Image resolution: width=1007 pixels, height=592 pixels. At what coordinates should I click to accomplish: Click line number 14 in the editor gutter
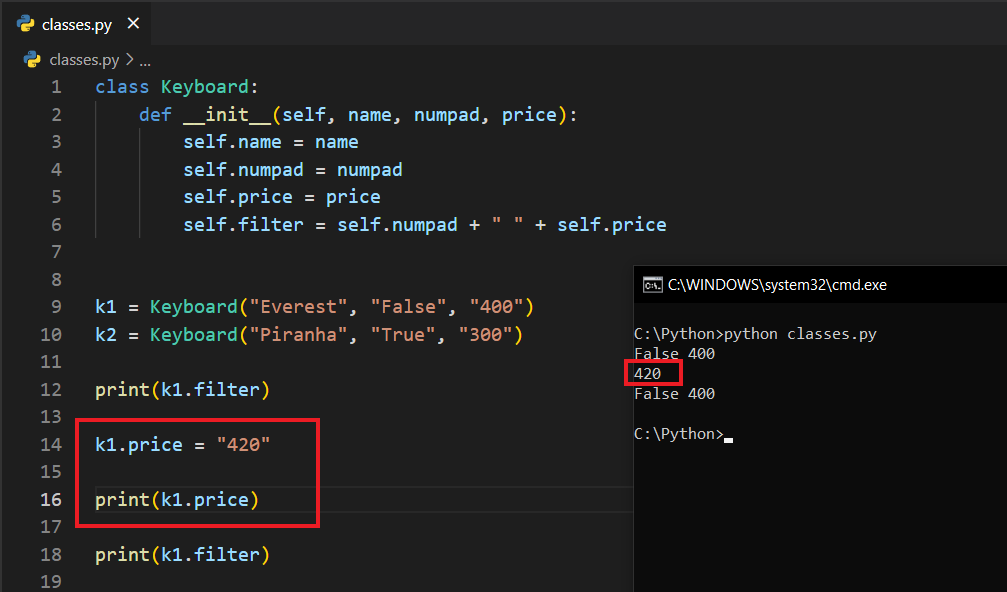(x=51, y=444)
